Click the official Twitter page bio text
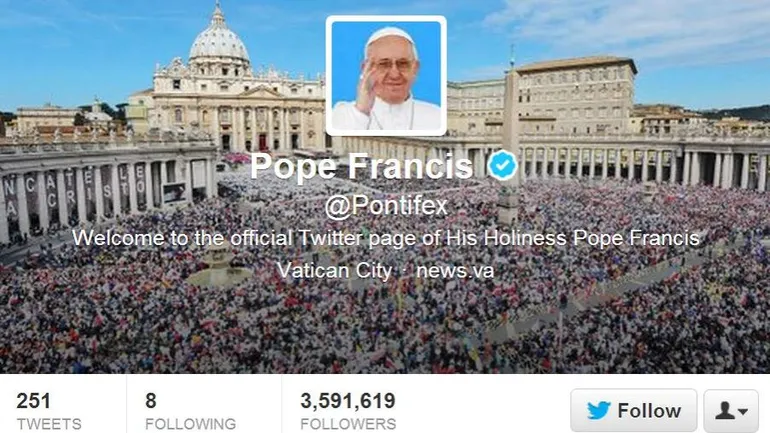Viewport: 770px width, 433px height. coord(386,238)
